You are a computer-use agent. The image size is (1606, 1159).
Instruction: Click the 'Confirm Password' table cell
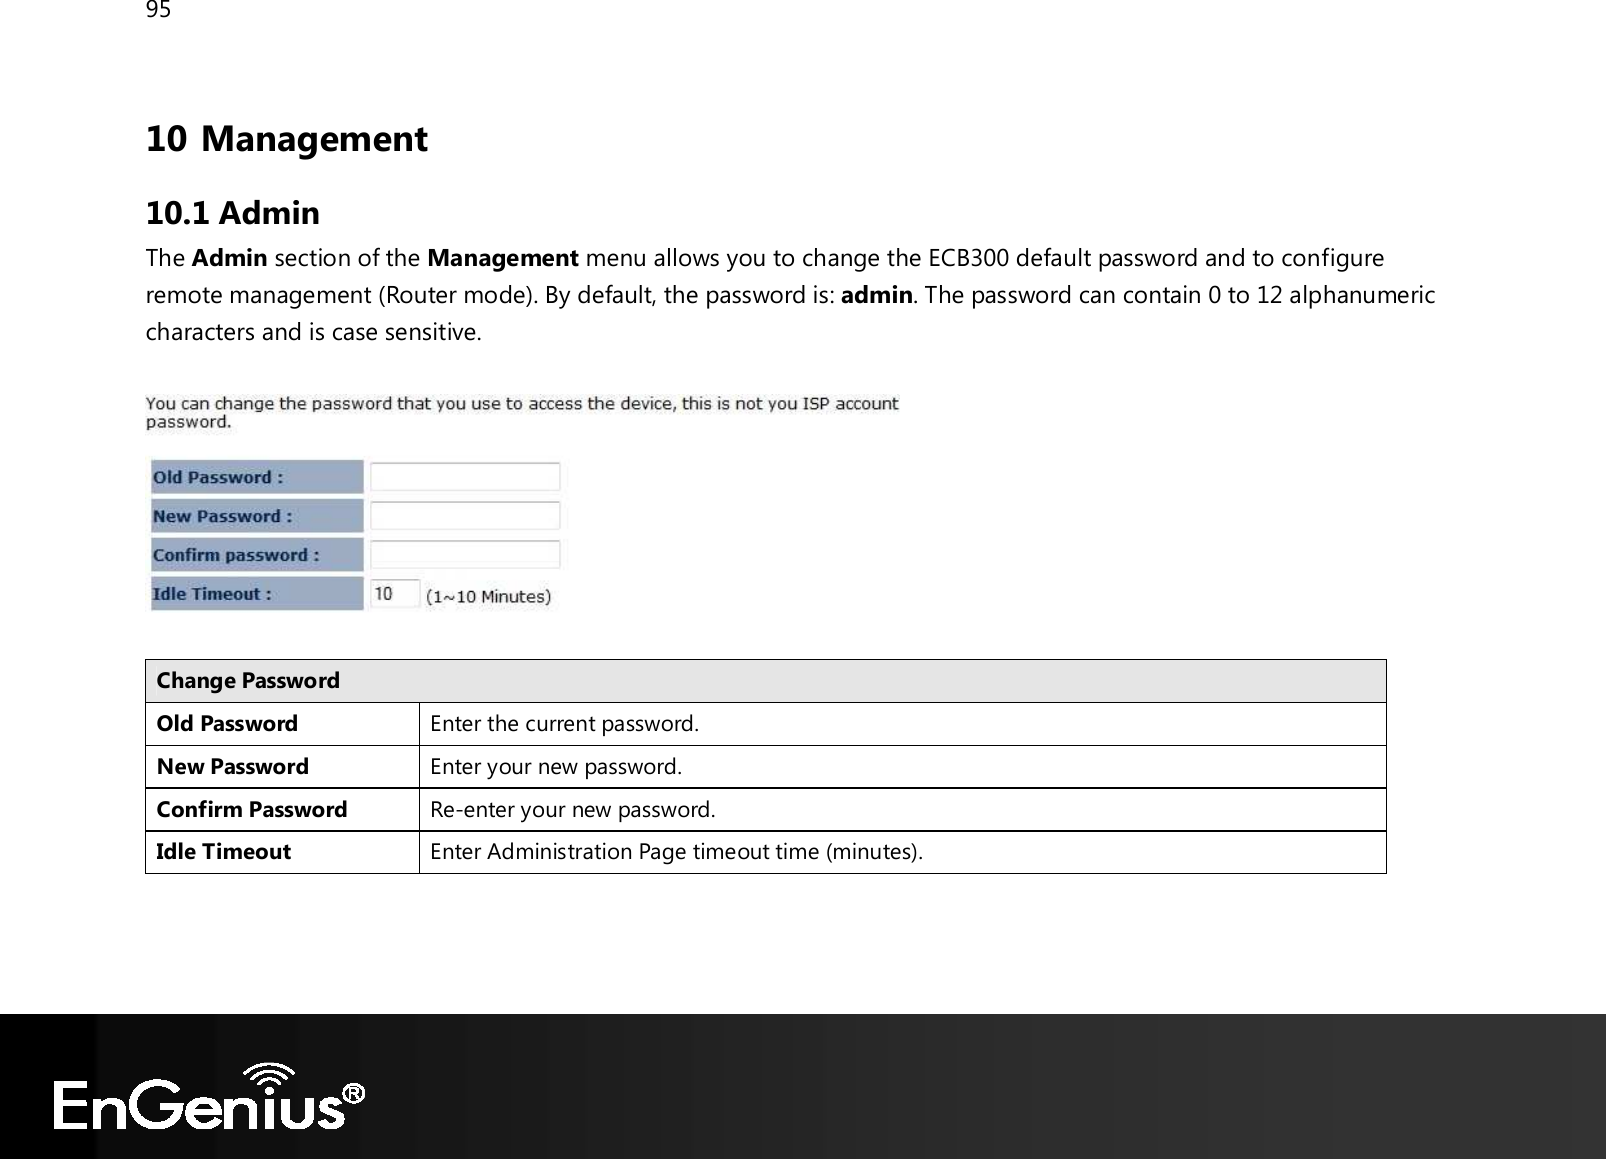283,810
